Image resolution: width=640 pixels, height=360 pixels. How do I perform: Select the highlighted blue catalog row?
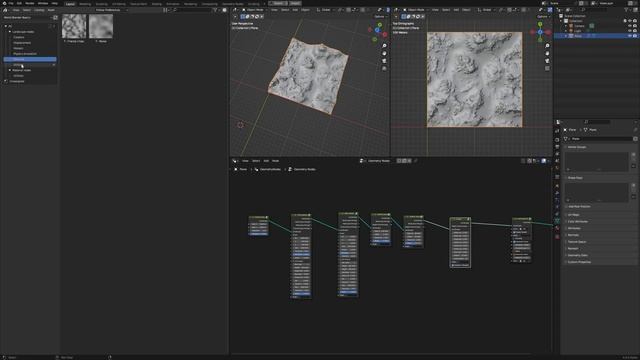[x=30, y=59]
